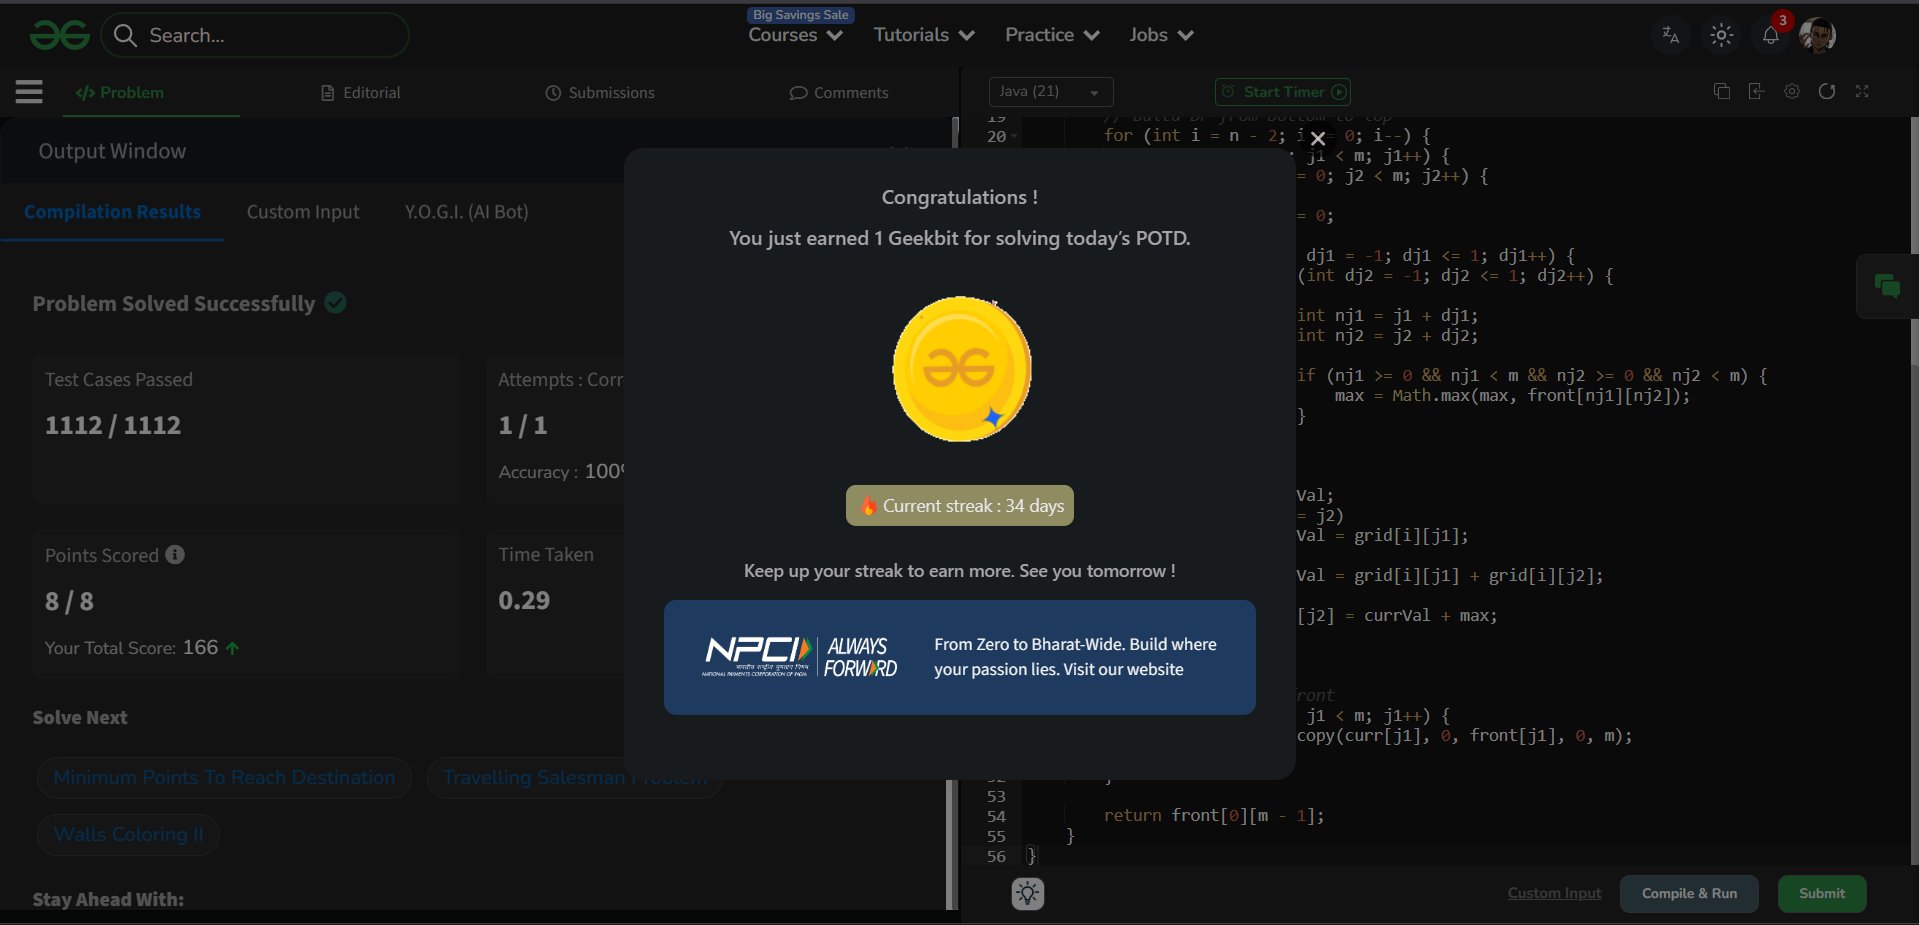The width and height of the screenshot is (1919, 925).
Task: Close the Congratulations popup with the X
Action: pos(1318,139)
